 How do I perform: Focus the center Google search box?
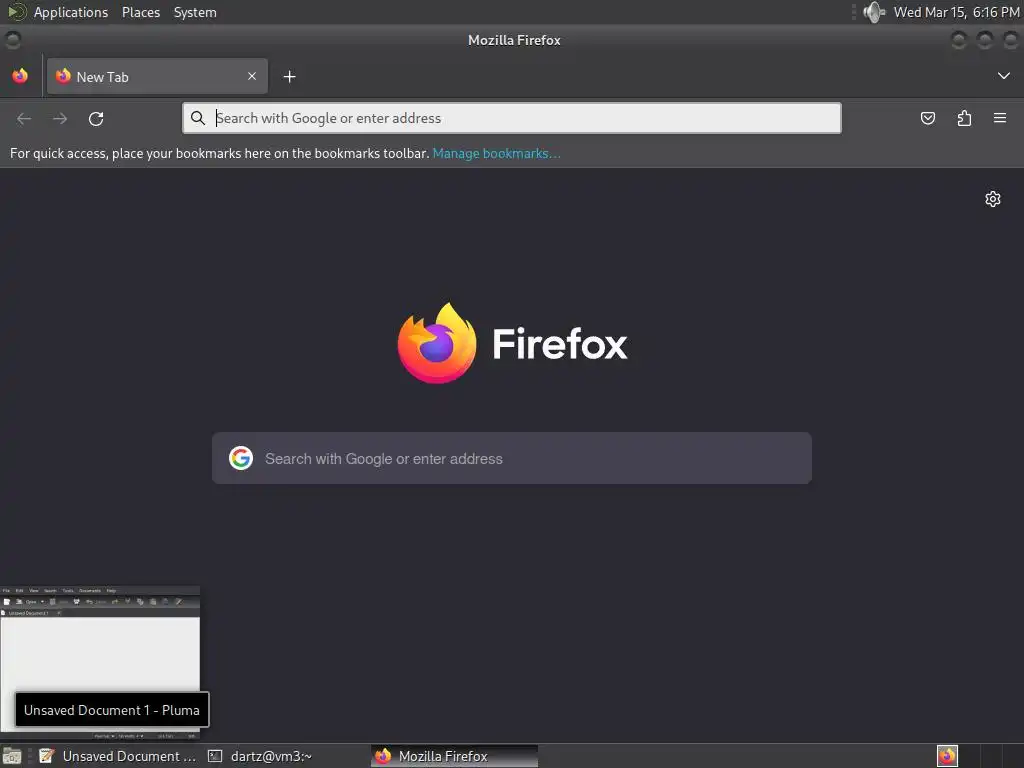(512, 458)
